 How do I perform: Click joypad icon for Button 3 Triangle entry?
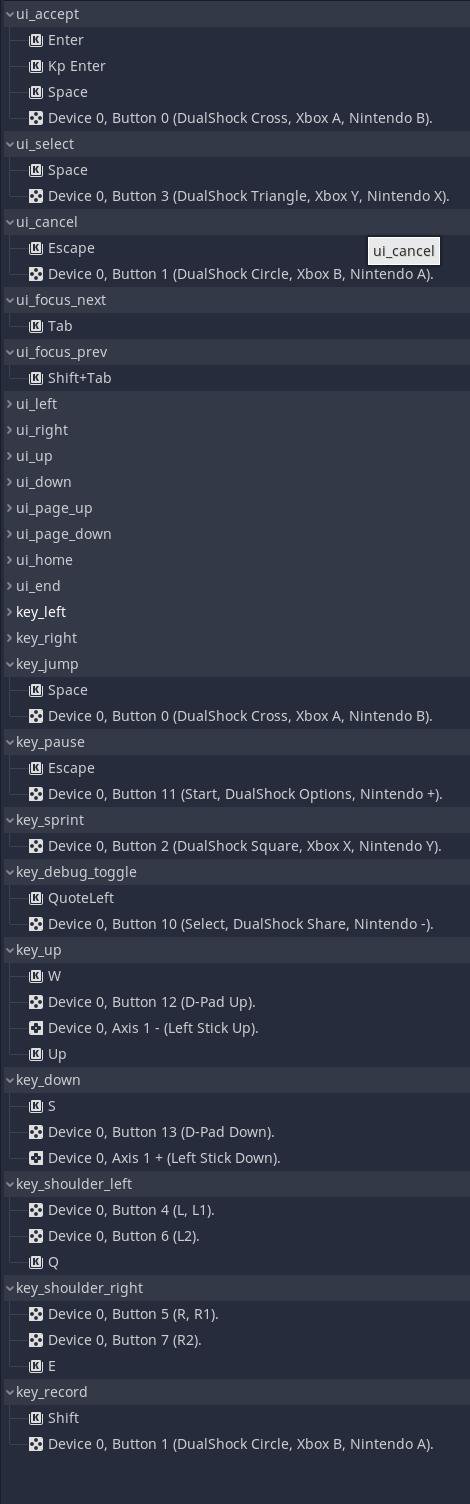(36, 196)
